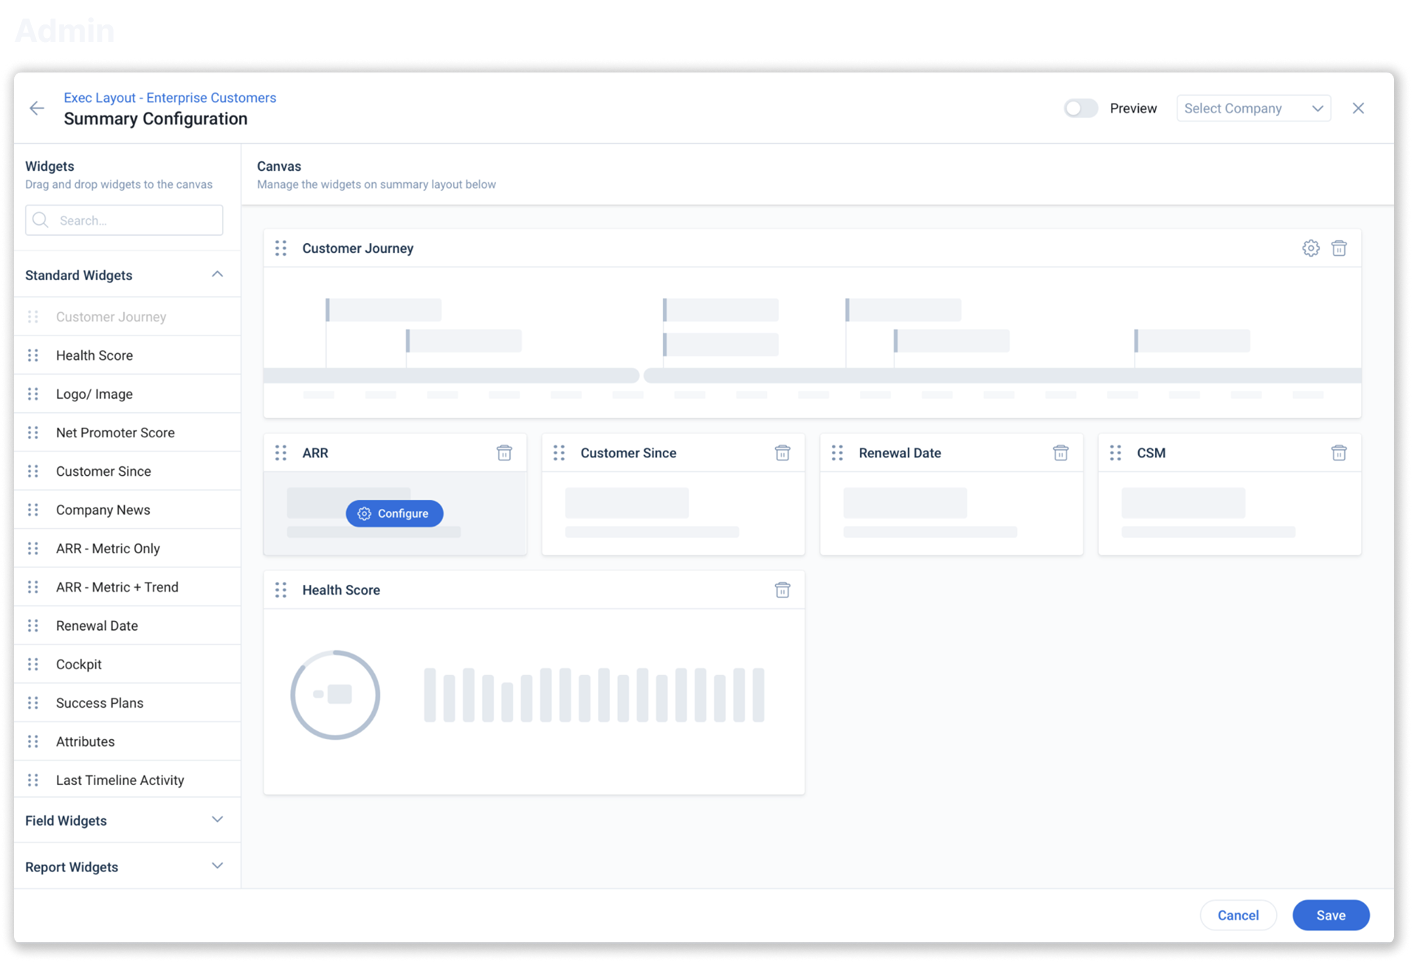This screenshot has height=962, width=1412.
Task: Select Logo/ Image widget row
Action: point(127,394)
